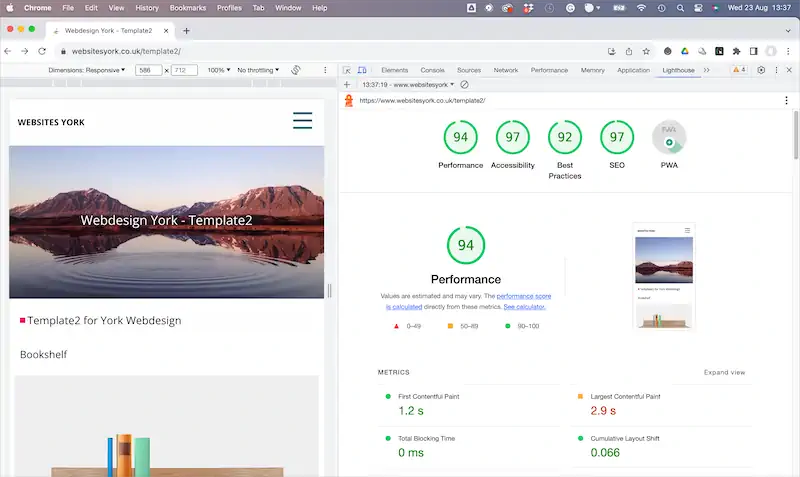Switch to the Sources tab

coord(469,70)
